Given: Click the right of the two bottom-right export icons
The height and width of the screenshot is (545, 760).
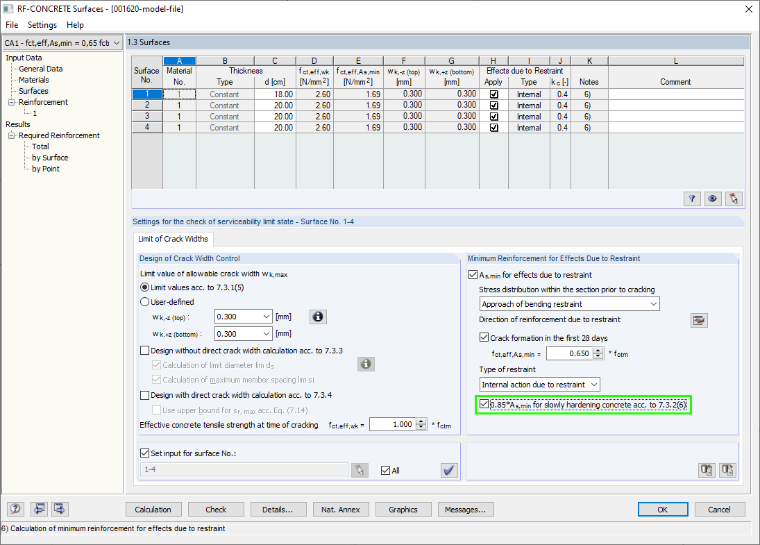Looking at the screenshot, I should 727,470.
